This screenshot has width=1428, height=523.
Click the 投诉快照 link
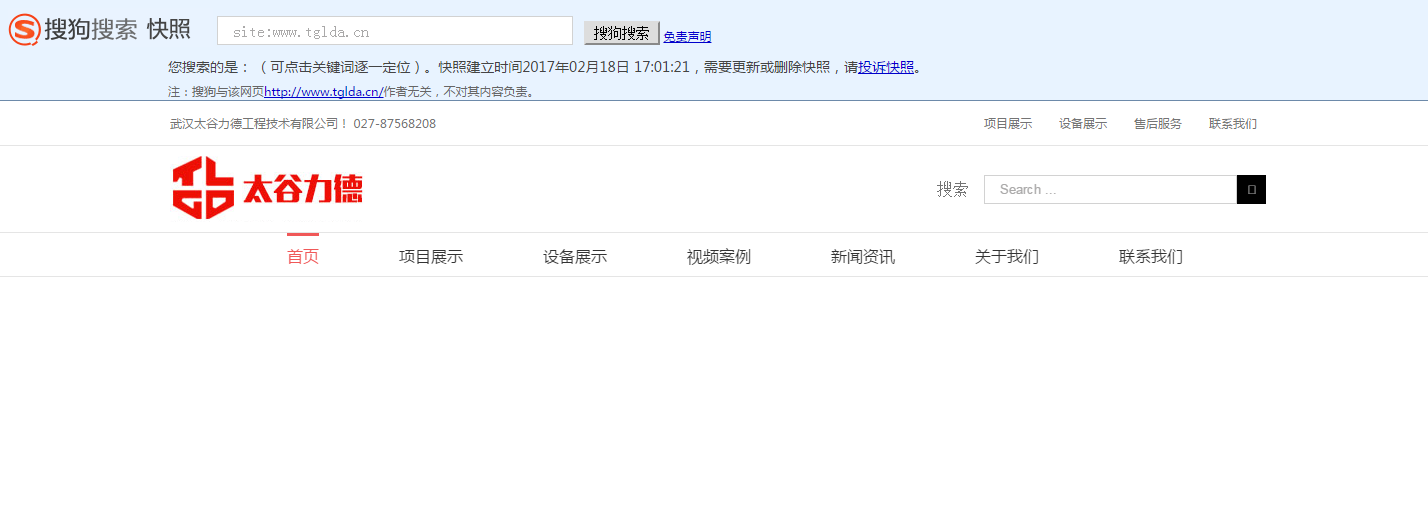pos(885,67)
